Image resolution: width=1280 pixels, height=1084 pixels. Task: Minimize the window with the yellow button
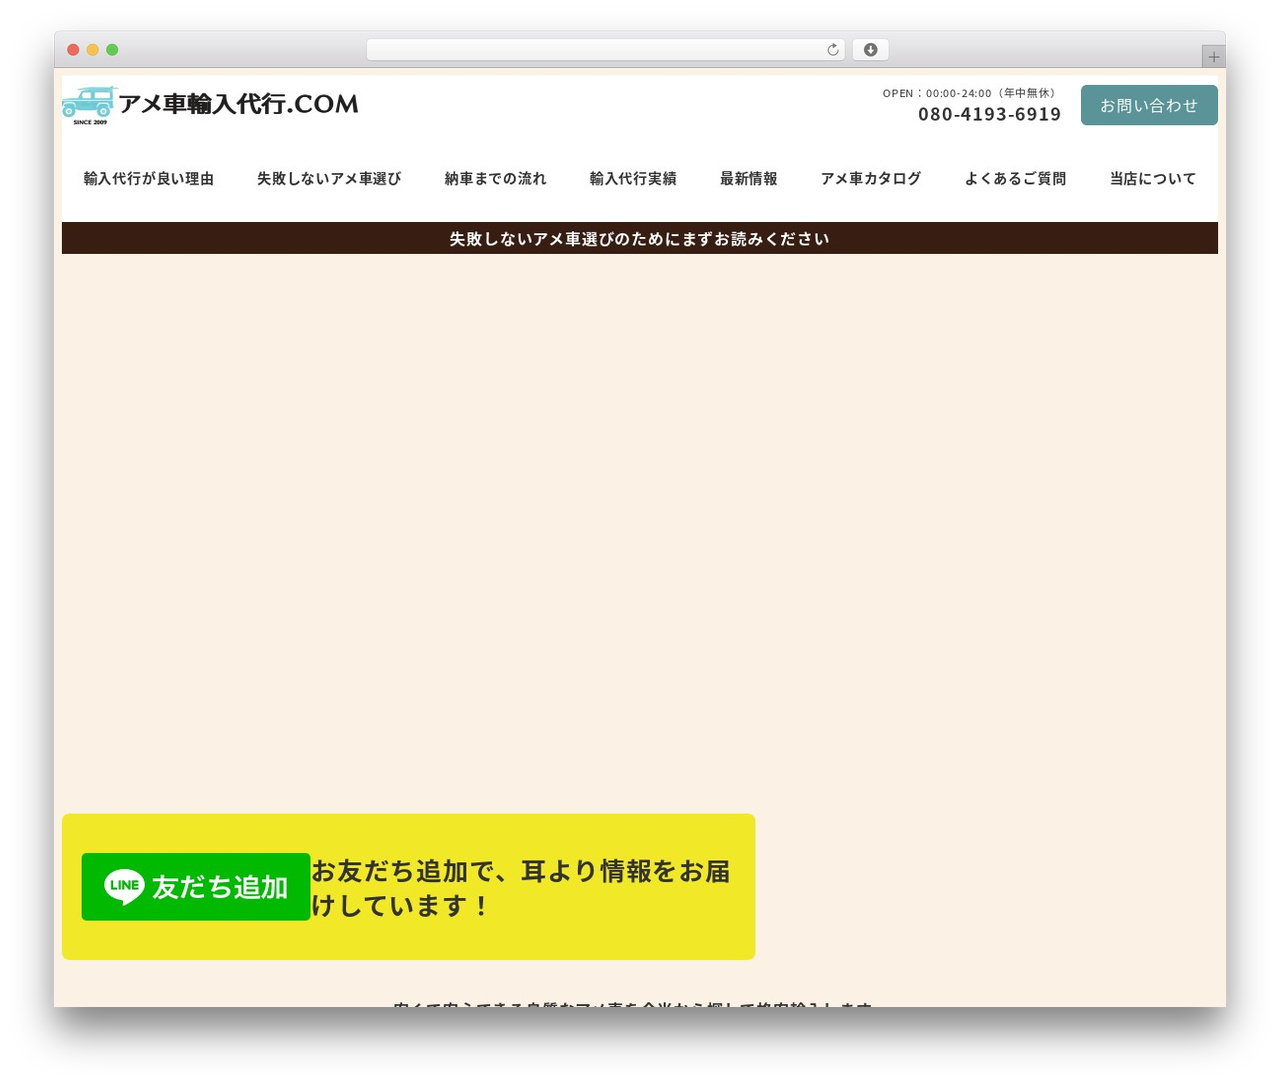[93, 50]
